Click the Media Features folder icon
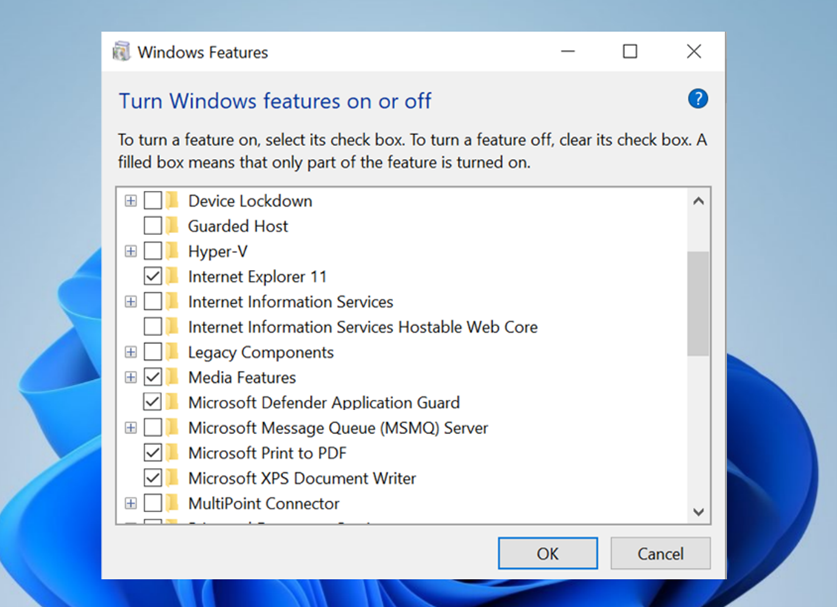The width and height of the screenshot is (837, 607). (x=173, y=377)
